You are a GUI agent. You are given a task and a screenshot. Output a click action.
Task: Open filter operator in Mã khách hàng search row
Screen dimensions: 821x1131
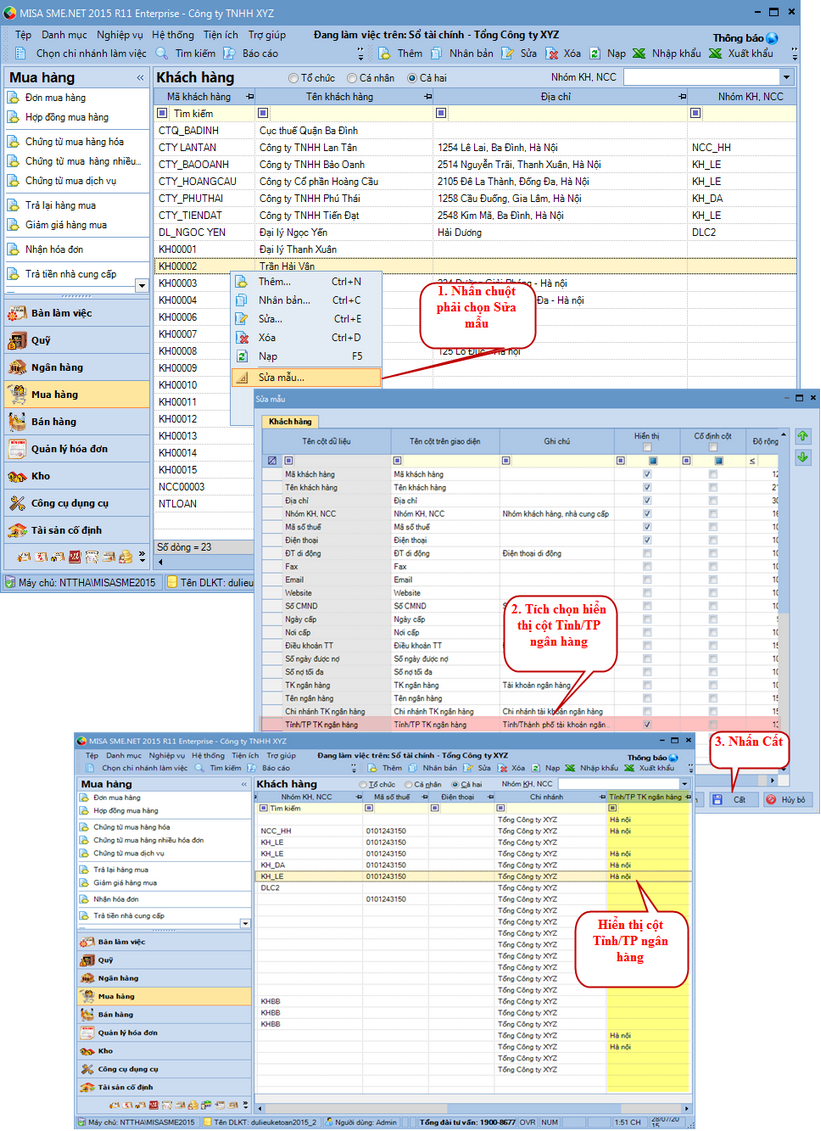tap(162, 113)
